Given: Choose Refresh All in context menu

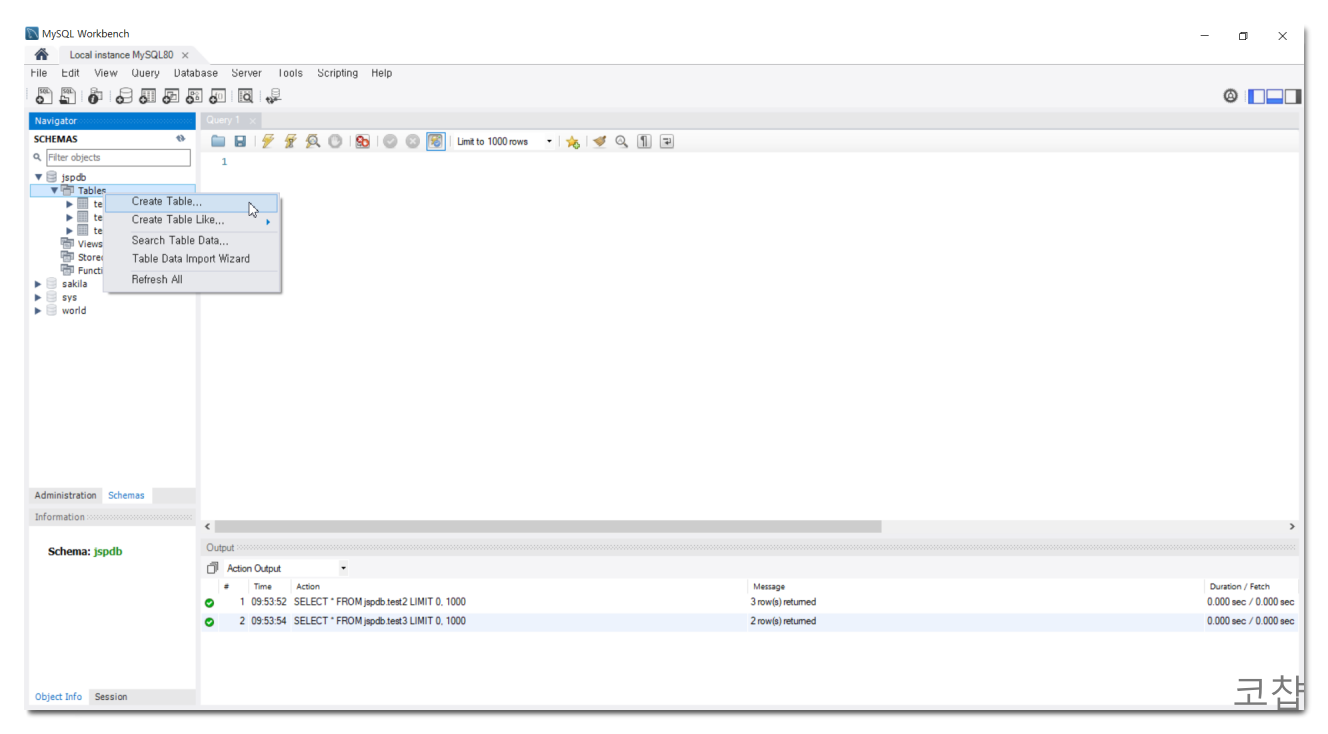Looking at the screenshot, I should 192,280.
